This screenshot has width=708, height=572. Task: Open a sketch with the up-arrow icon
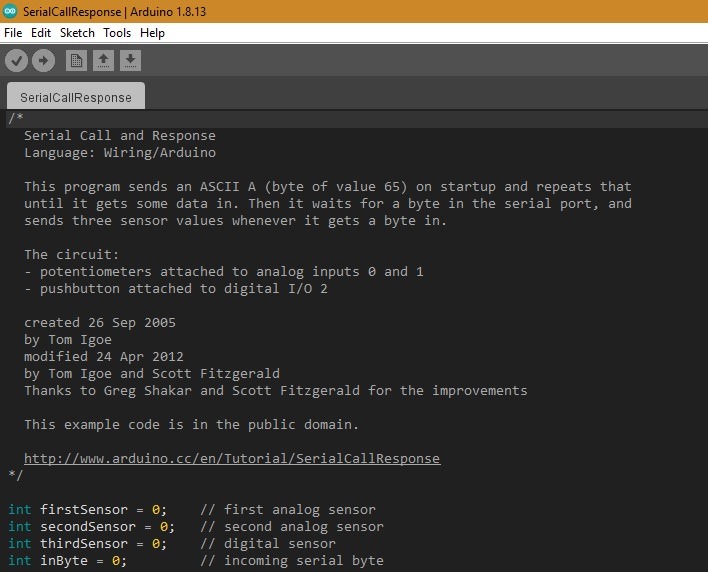[103, 60]
